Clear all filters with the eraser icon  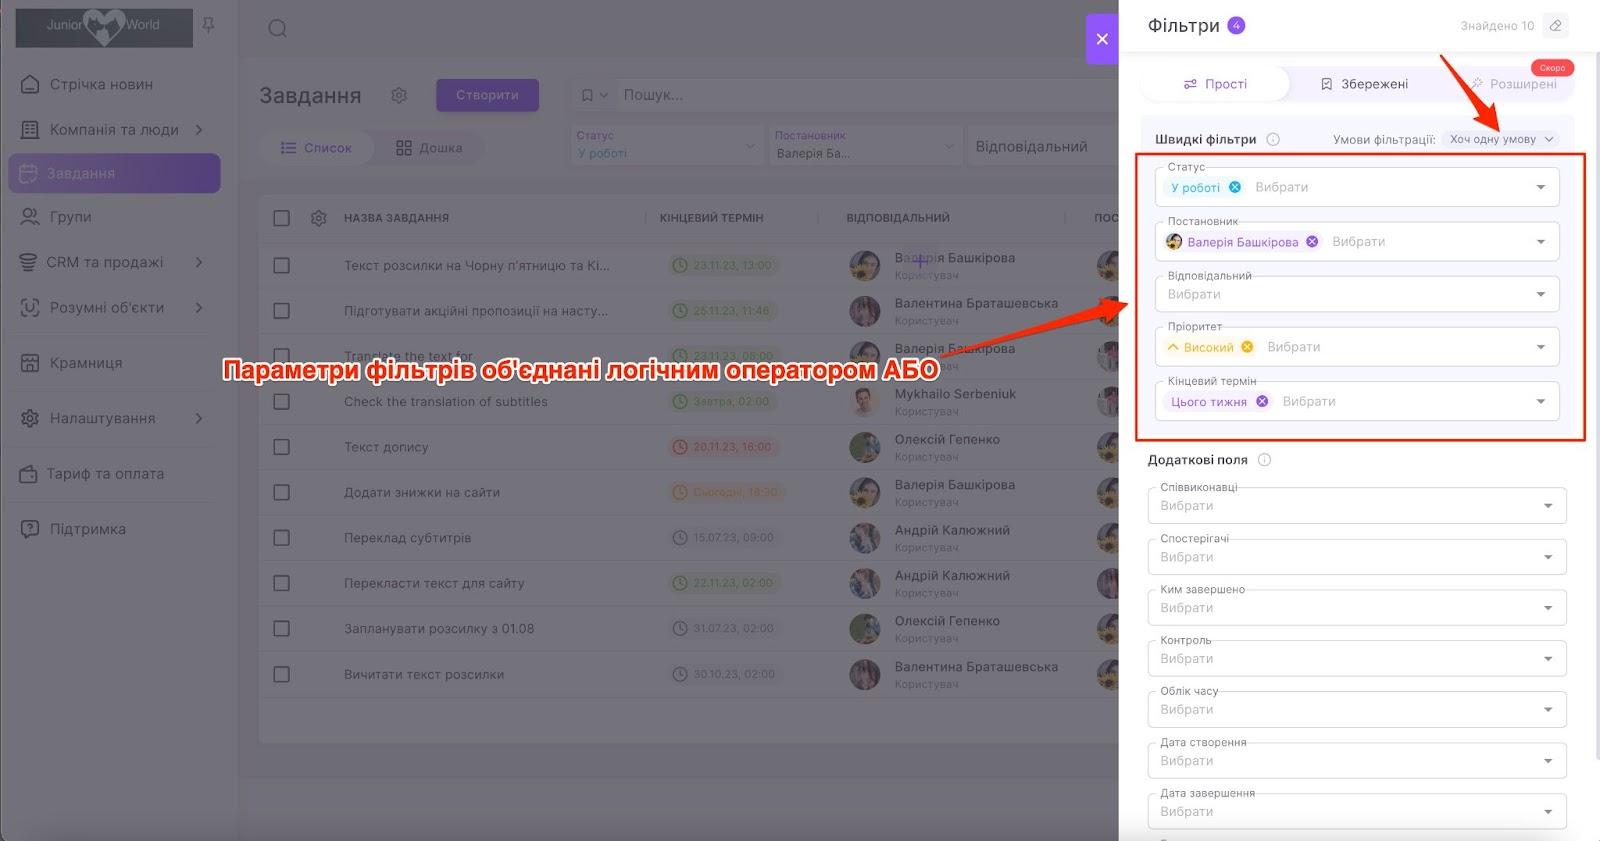coord(1555,26)
